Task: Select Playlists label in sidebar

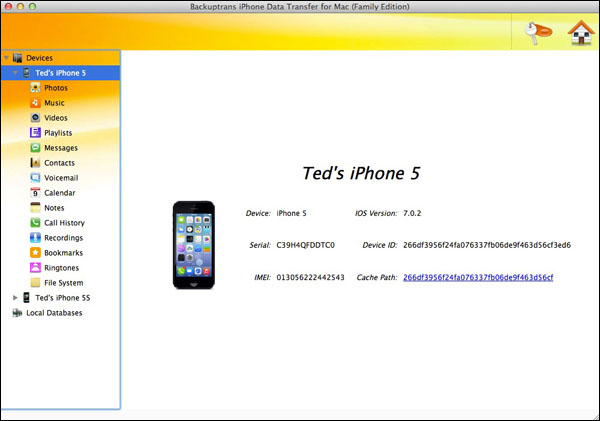Action: tap(58, 133)
